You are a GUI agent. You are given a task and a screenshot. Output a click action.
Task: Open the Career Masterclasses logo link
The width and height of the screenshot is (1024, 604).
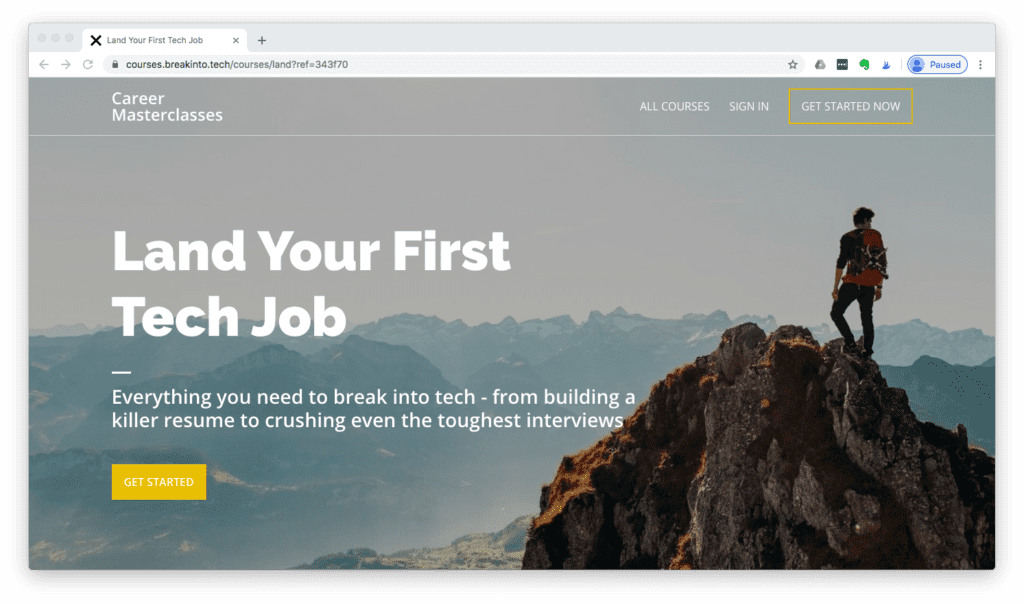tap(167, 106)
